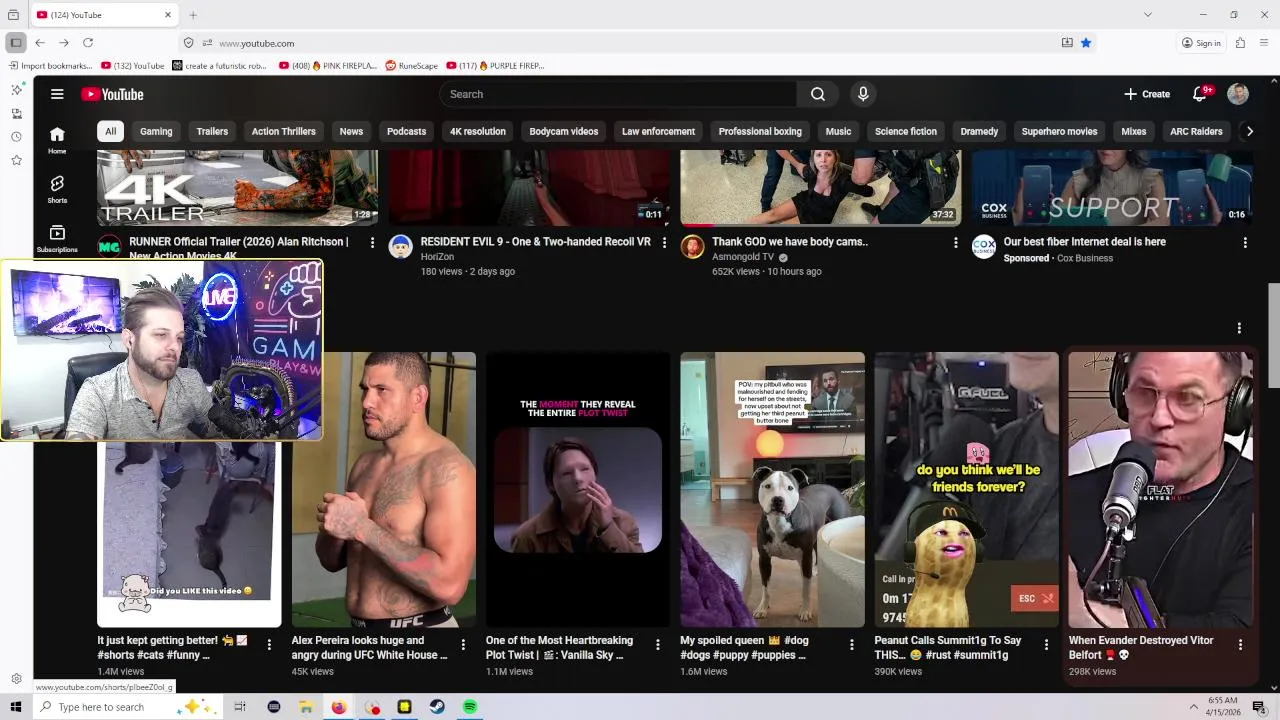Open YouTube notifications bell

(1200, 94)
